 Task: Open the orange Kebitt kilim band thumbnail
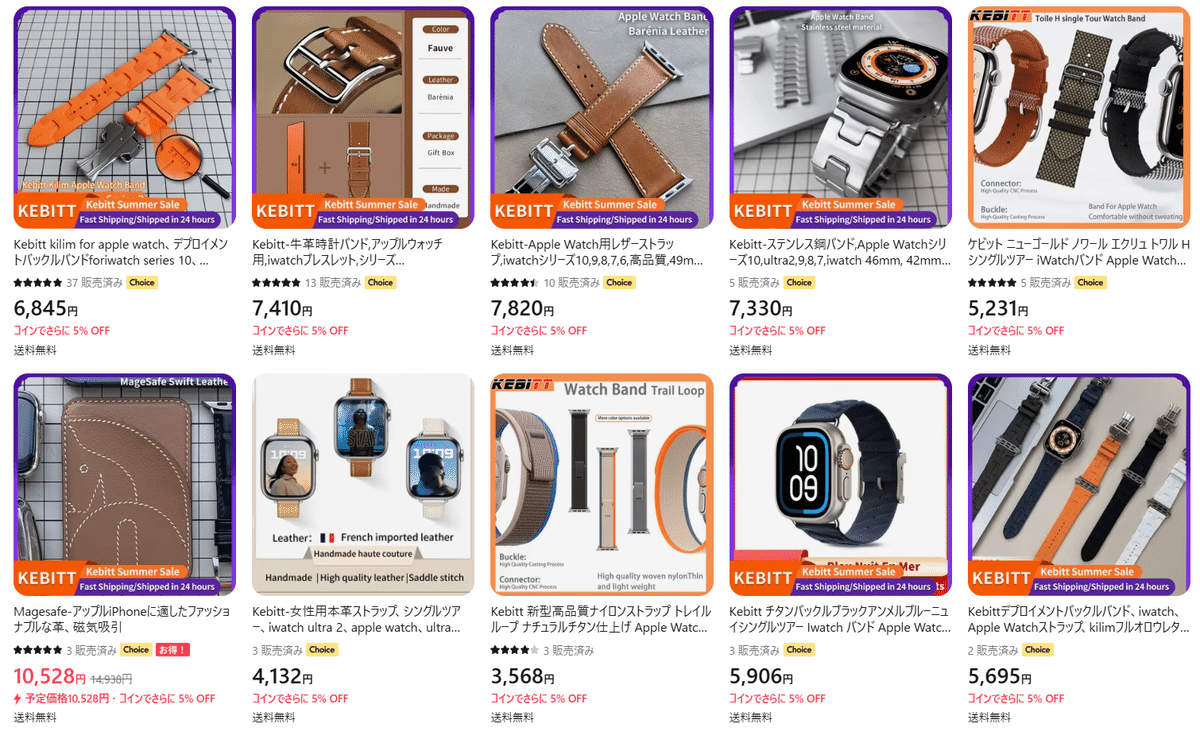coord(125,118)
